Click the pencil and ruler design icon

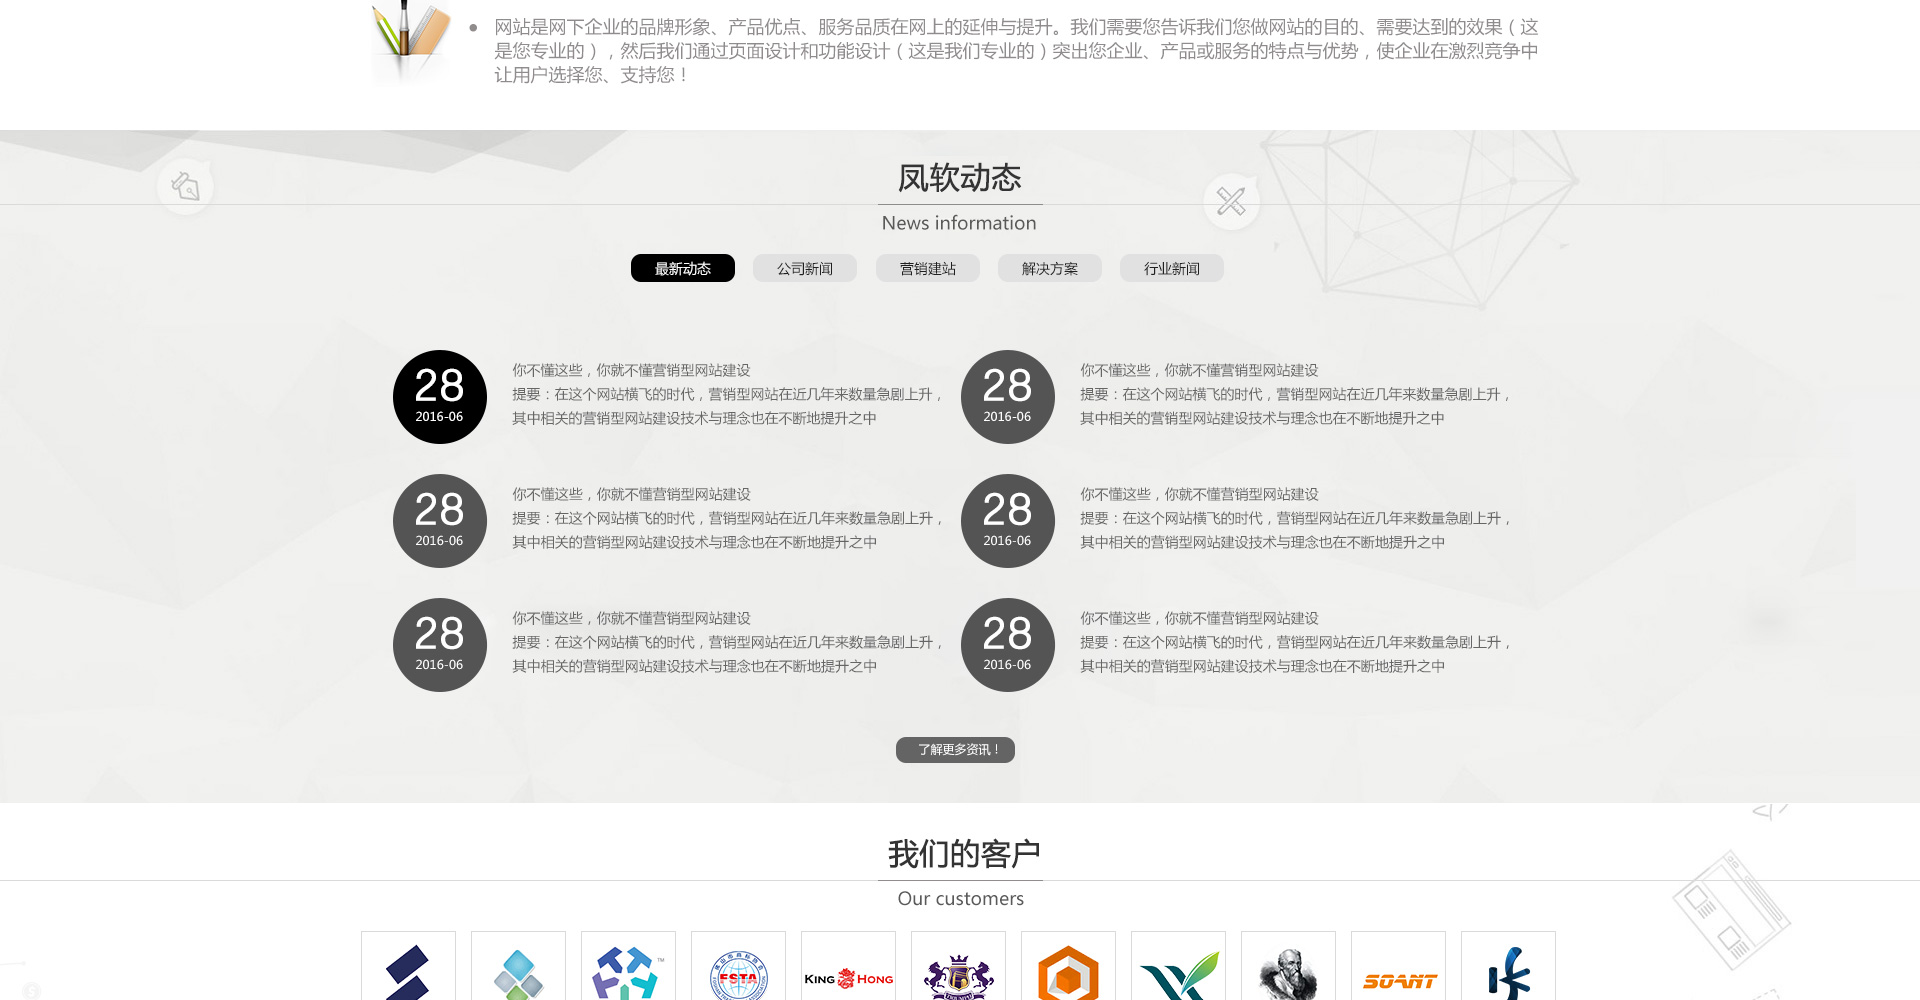pyautogui.click(x=410, y=40)
